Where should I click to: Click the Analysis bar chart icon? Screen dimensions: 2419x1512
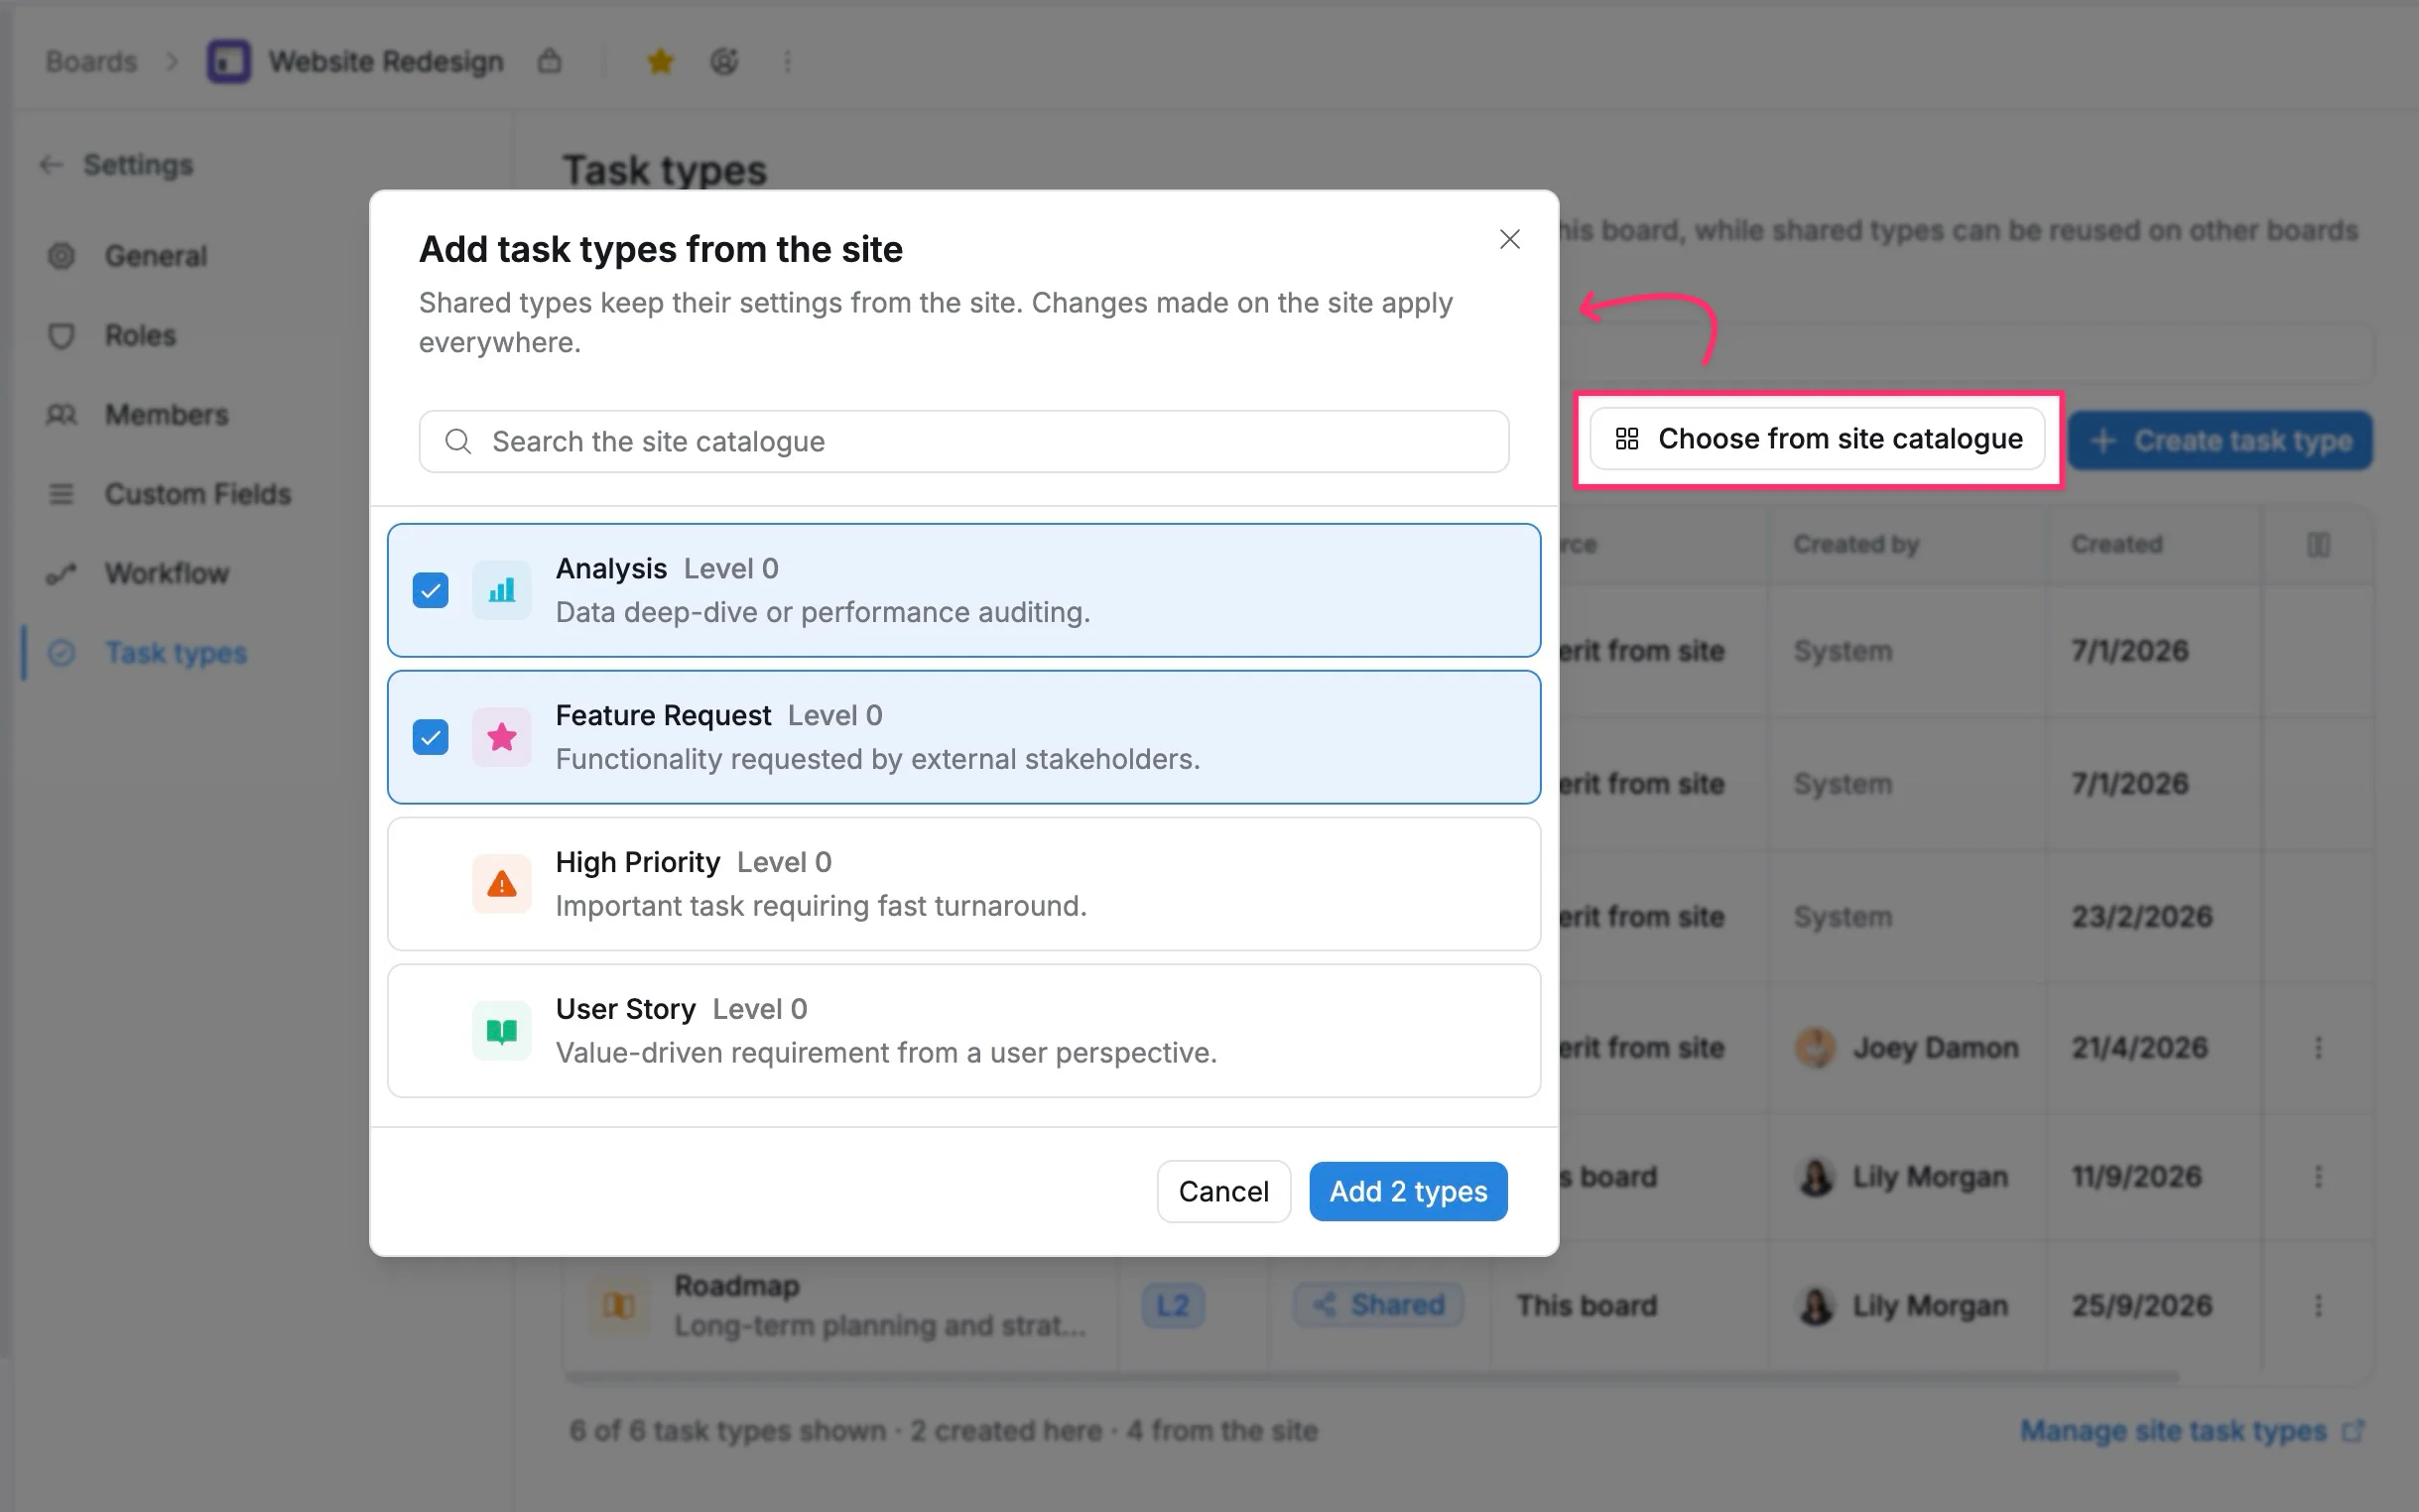[x=501, y=590]
